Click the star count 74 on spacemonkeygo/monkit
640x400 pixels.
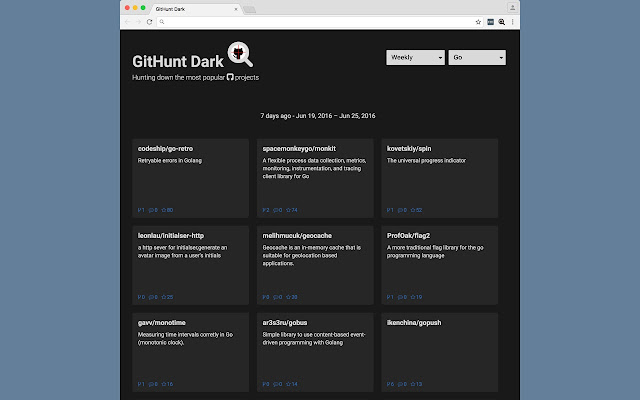[292, 210]
